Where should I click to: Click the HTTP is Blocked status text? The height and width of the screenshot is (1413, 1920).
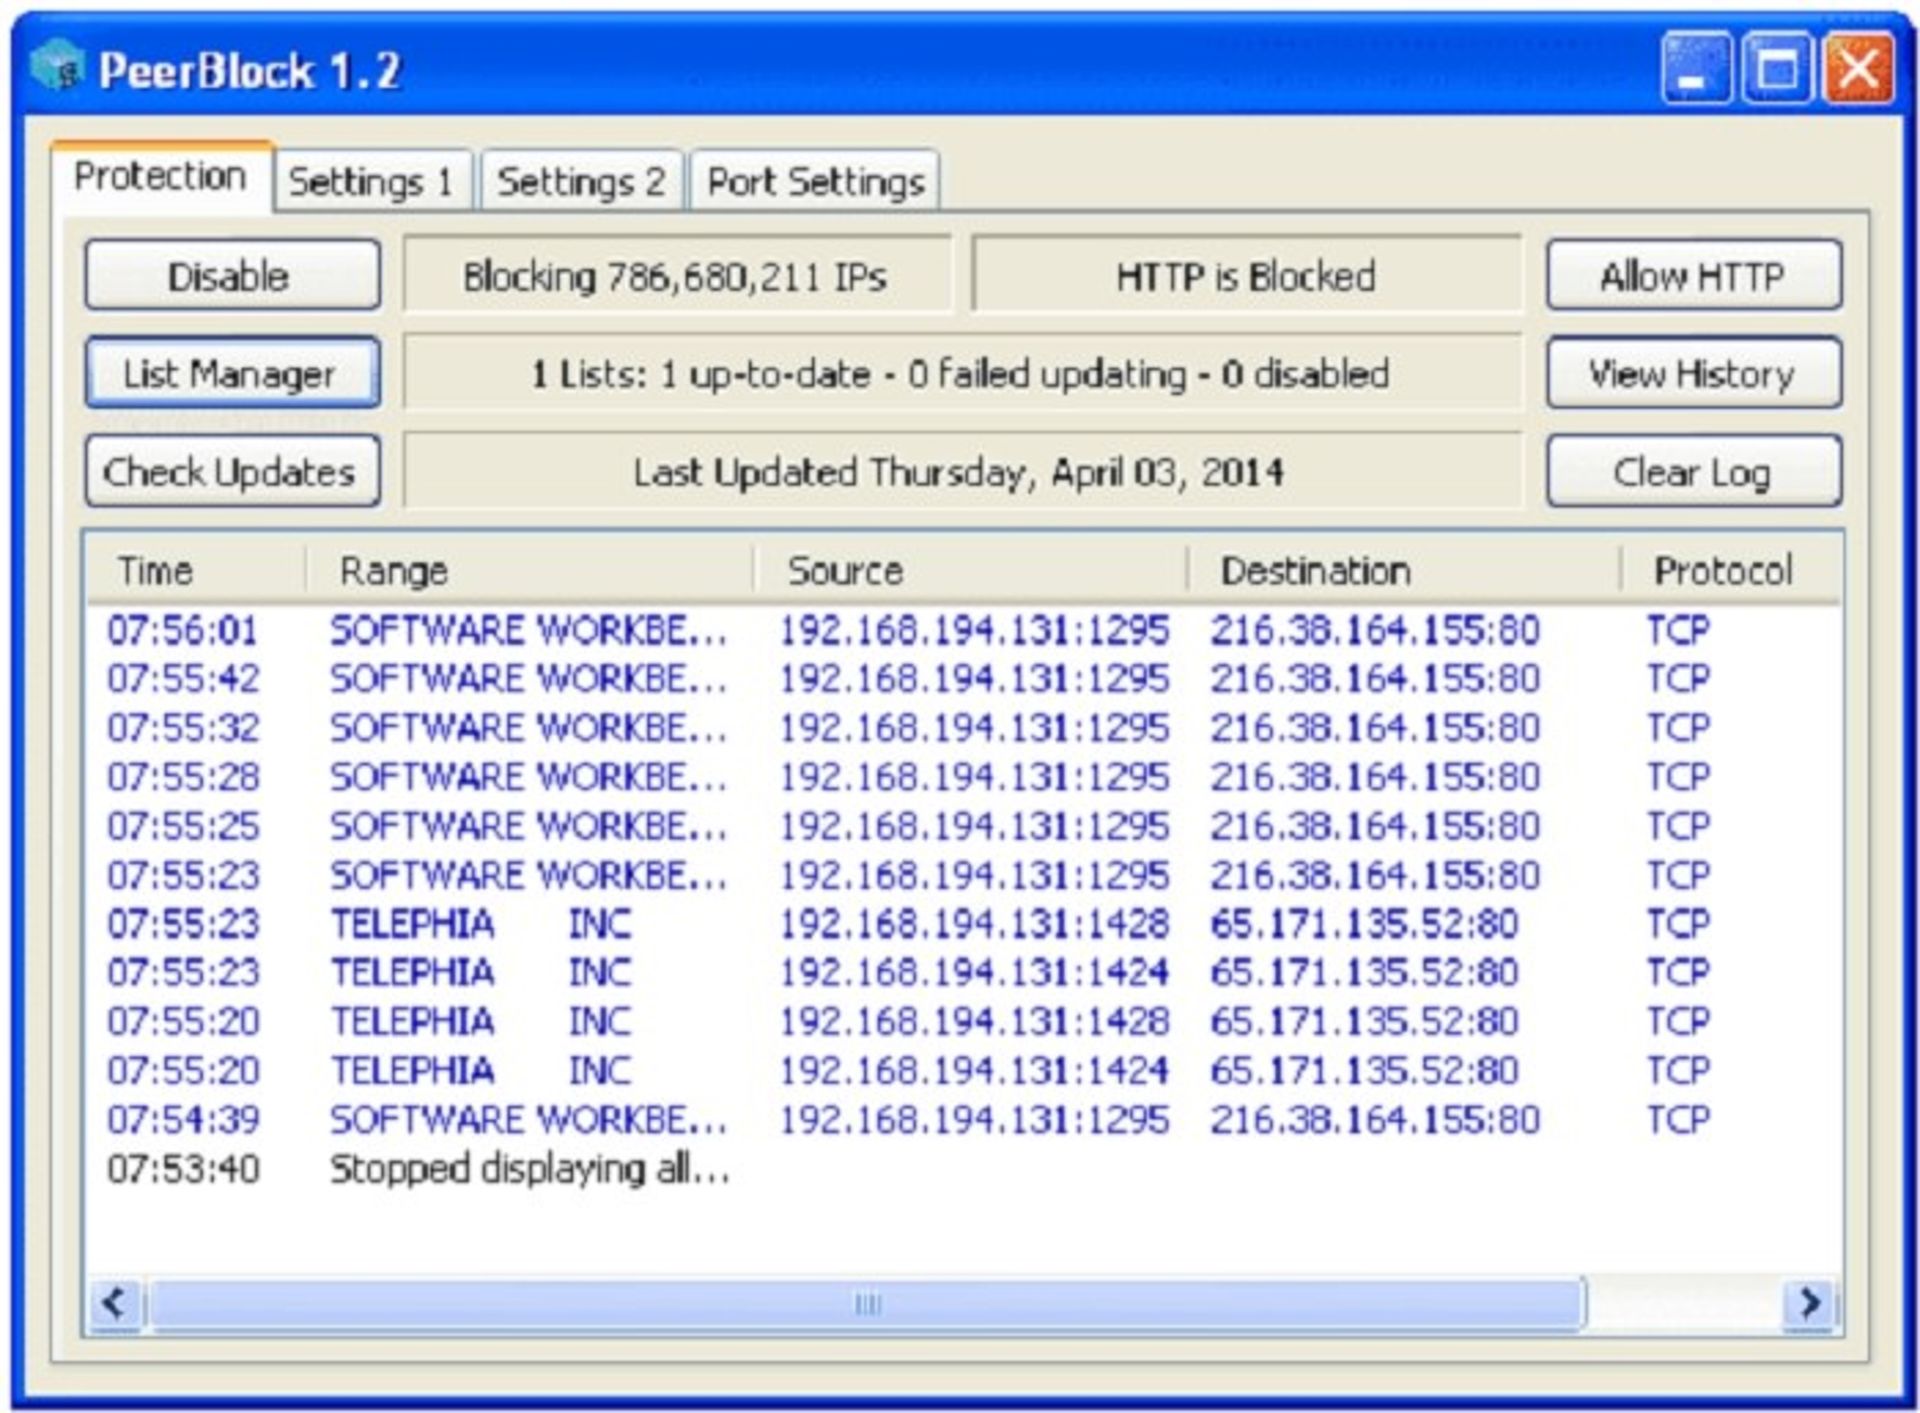1246,276
